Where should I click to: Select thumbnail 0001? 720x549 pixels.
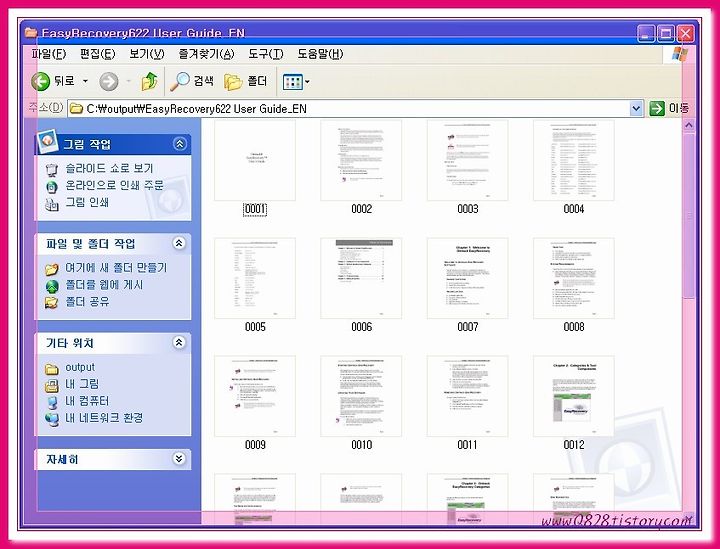[x=255, y=160]
